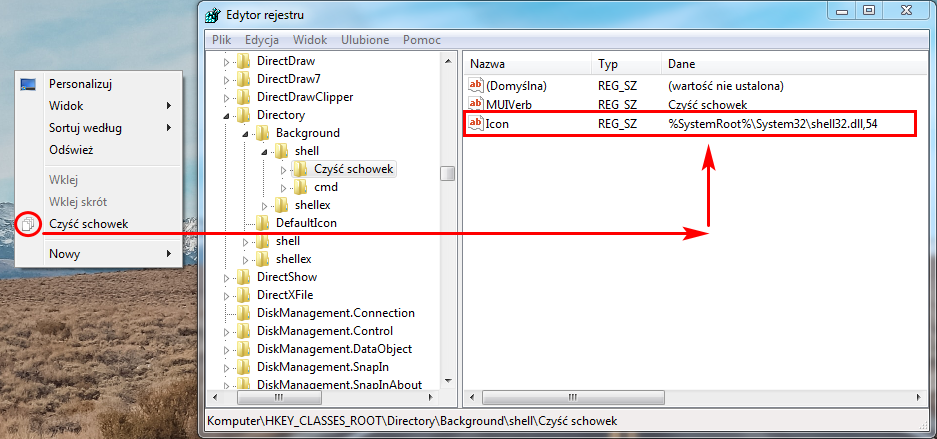Click the DirectDrawClipper folder icon
The height and width of the screenshot is (439, 937).
click(x=243, y=97)
